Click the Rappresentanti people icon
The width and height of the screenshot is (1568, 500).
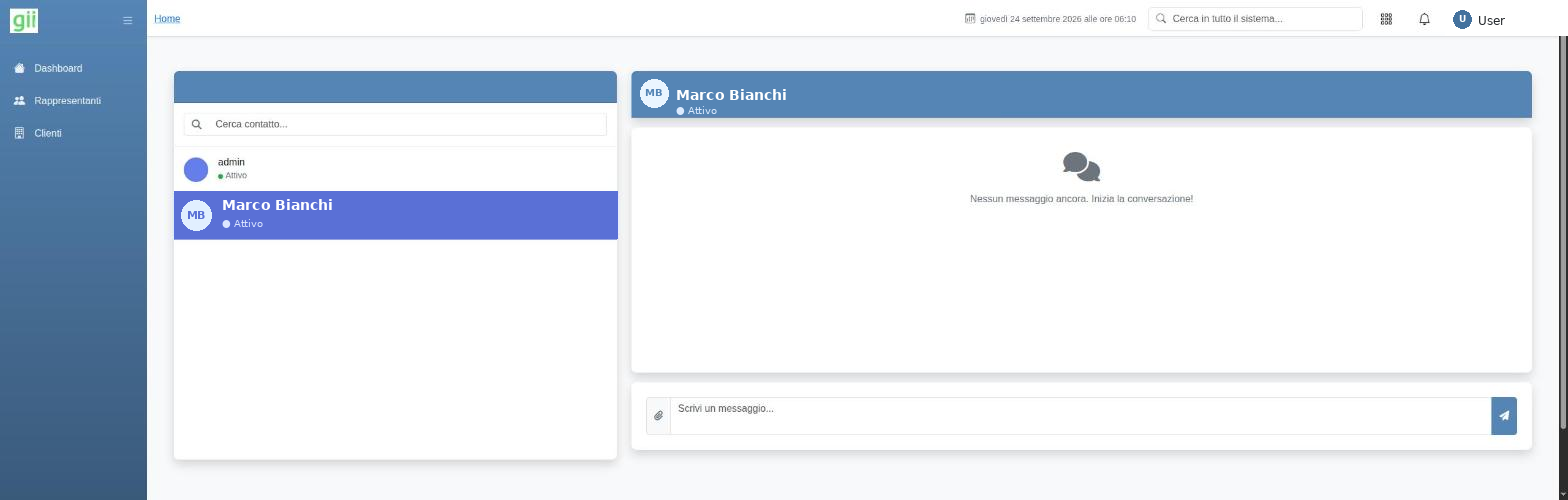coord(19,101)
